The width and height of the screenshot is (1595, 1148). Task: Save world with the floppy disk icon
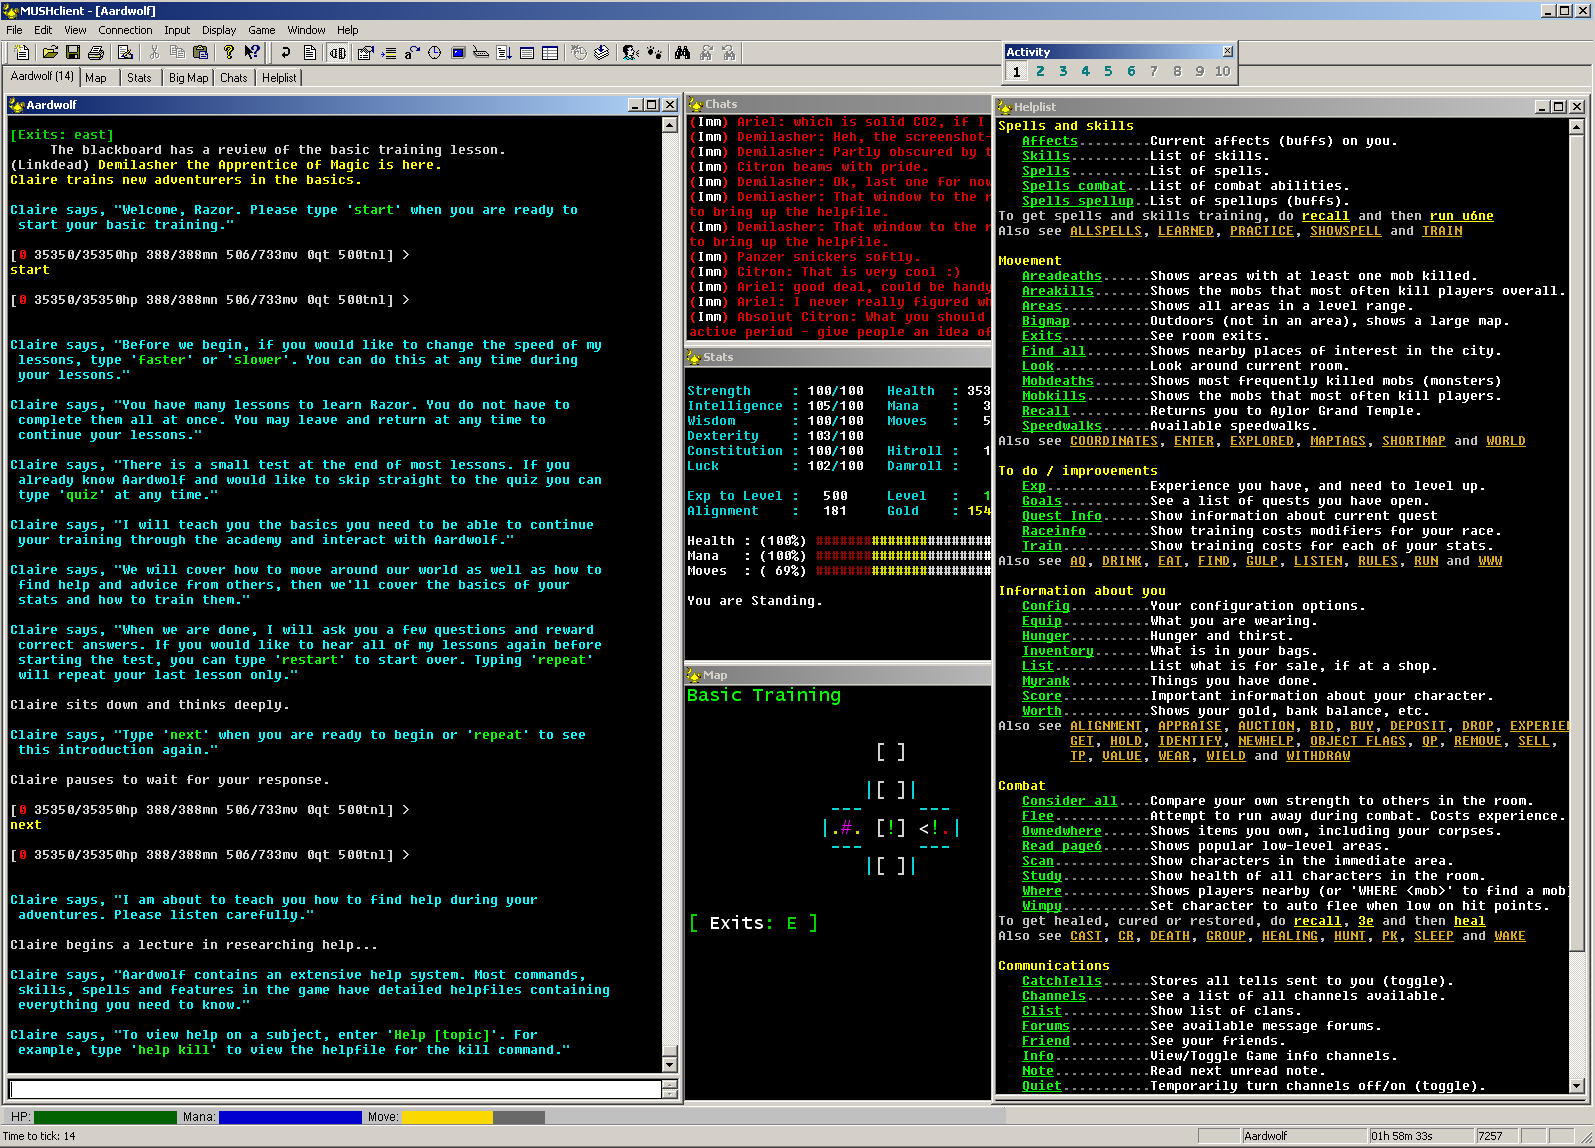pos(73,52)
